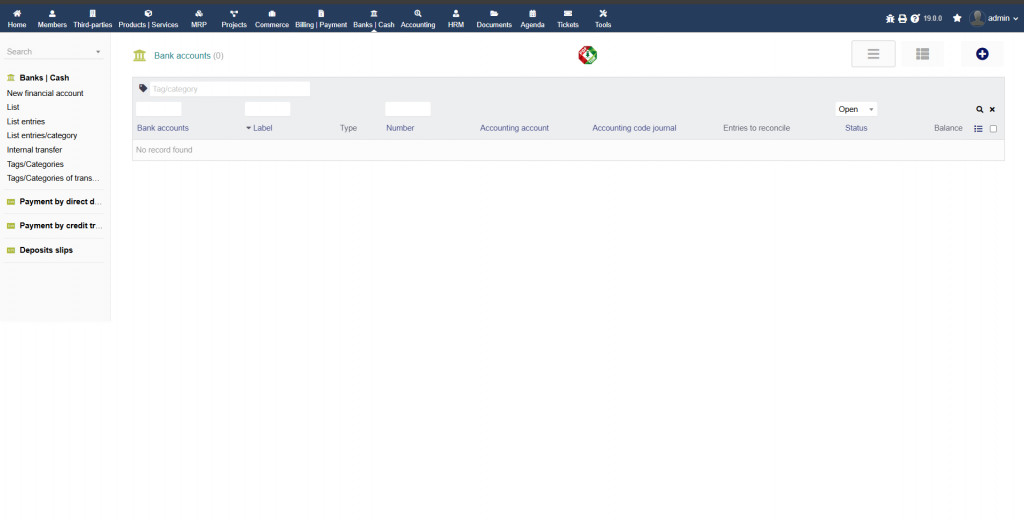Viewport: 1024px width, 520px height.
Task: Open New financial account link
Action: click(x=45, y=93)
